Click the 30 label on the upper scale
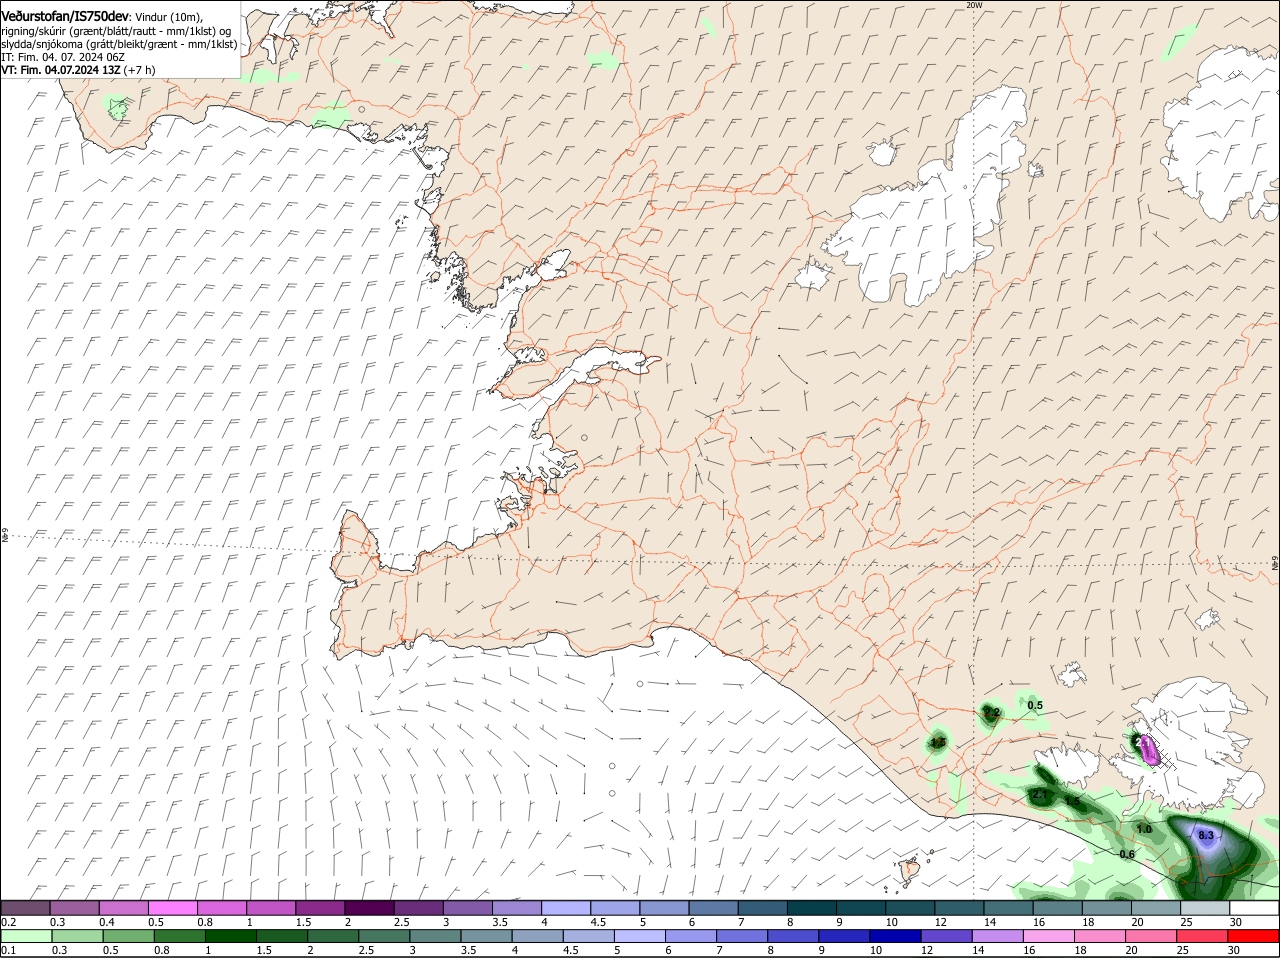Image resolution: width=1280 pixels, height=958 pixels. (x=1236, y=921)
